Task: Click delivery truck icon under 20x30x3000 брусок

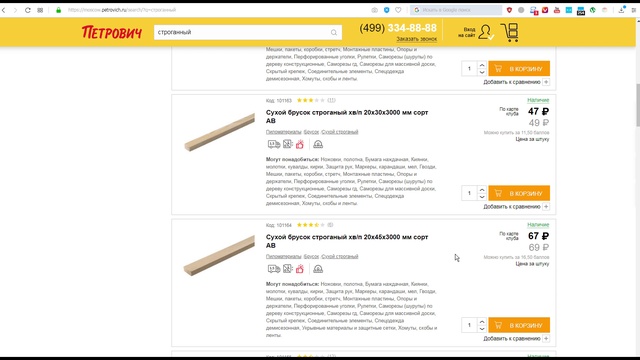Action: [x=273, y=144]
